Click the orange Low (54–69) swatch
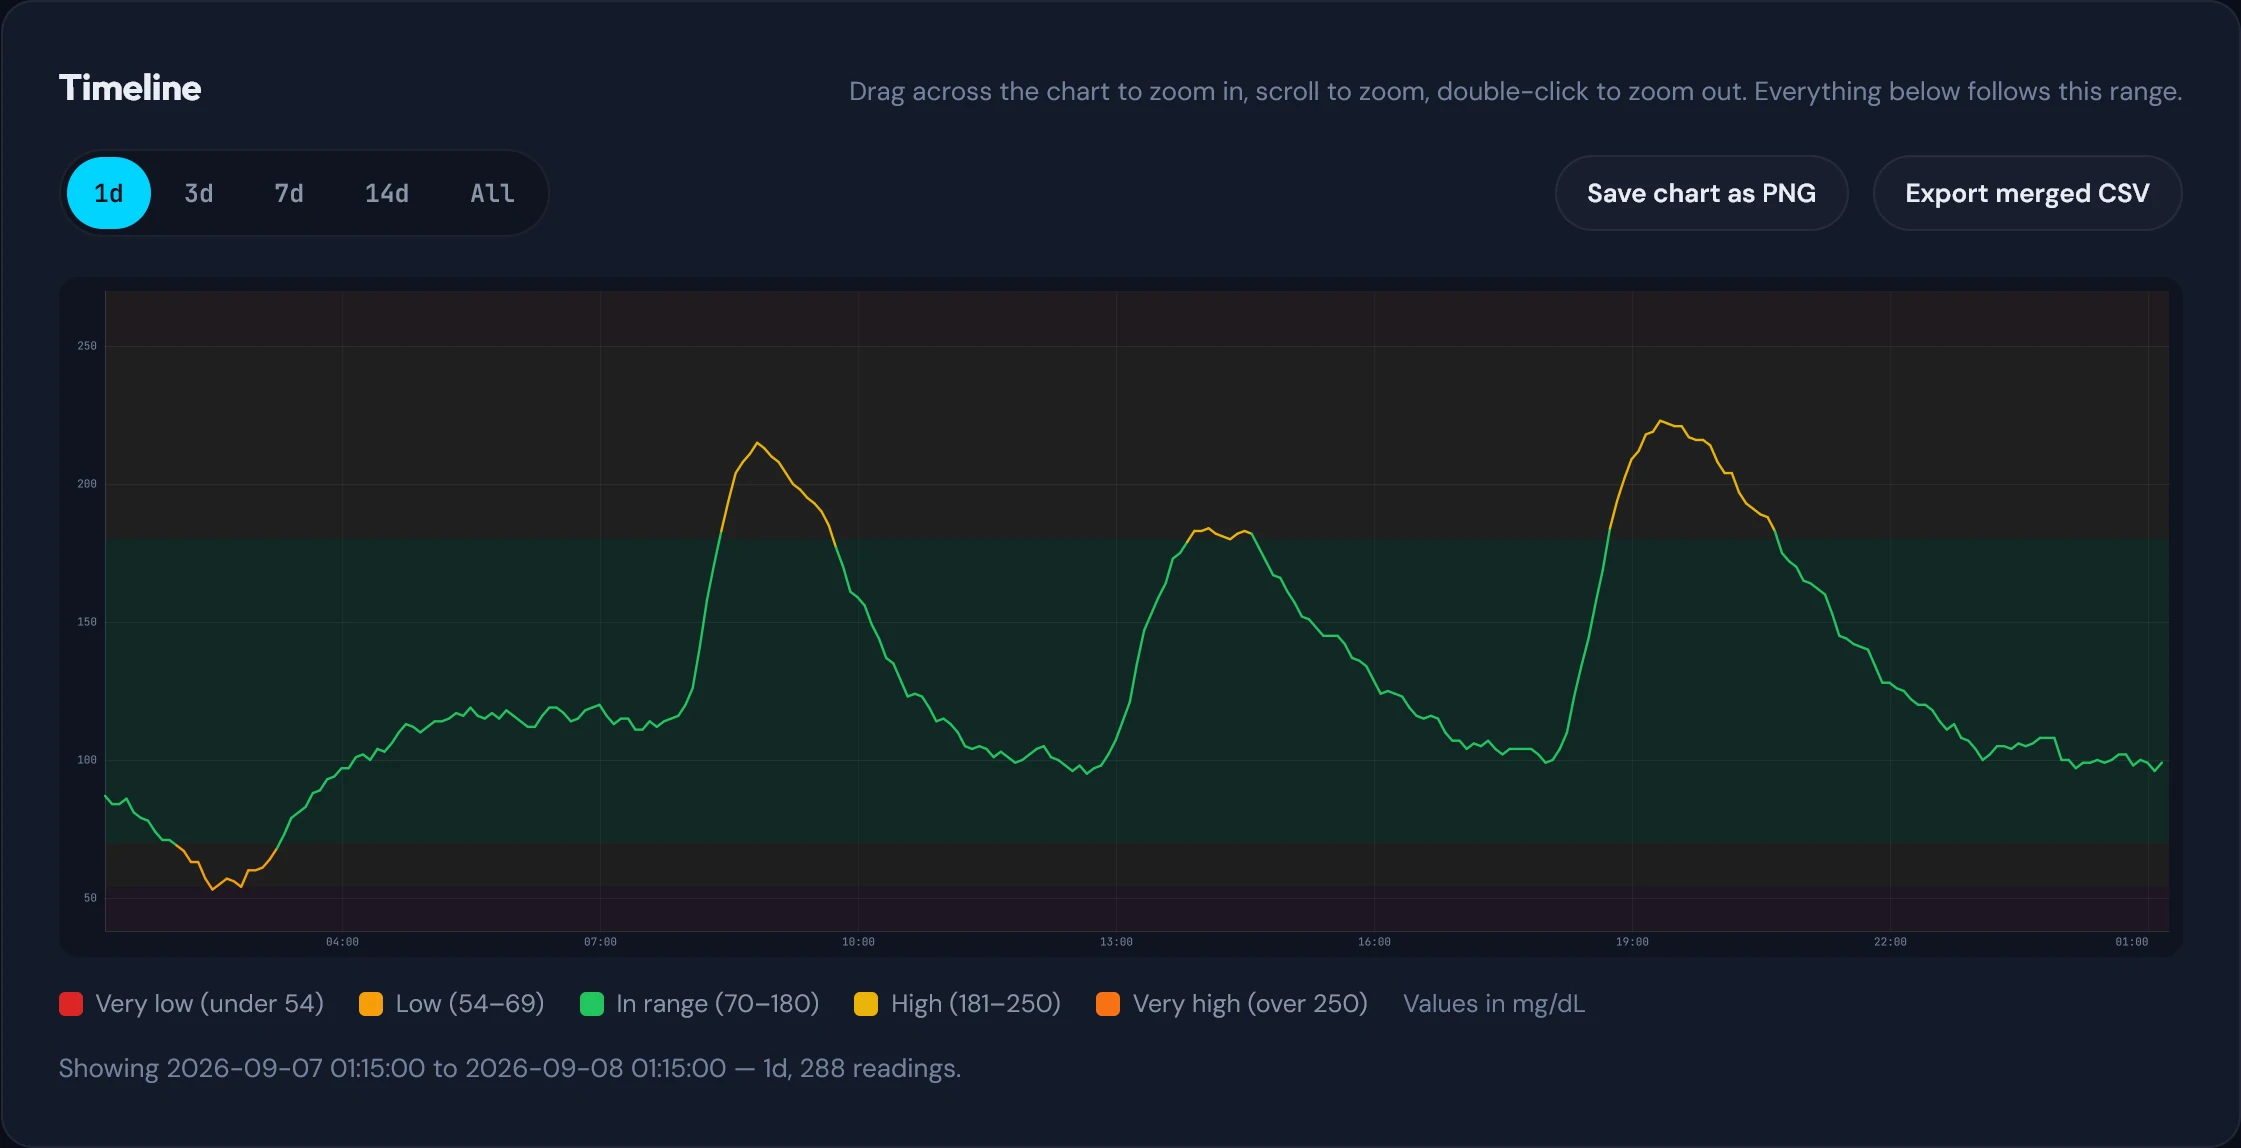Screen dimensions: 2241x1148 [371, 1004]
